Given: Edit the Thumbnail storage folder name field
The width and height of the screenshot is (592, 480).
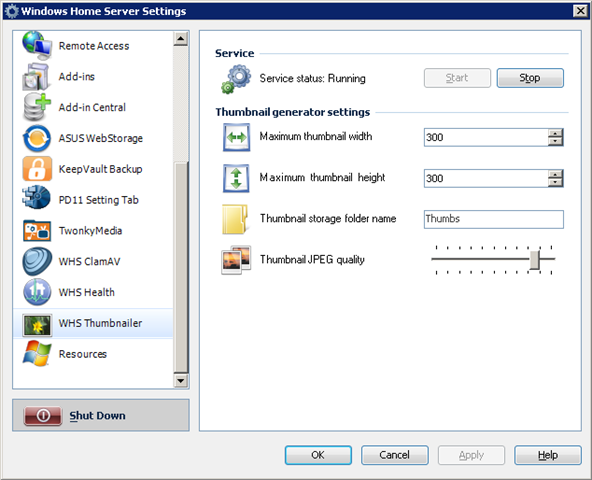Looking at the screenshot, I should (493, 219).
